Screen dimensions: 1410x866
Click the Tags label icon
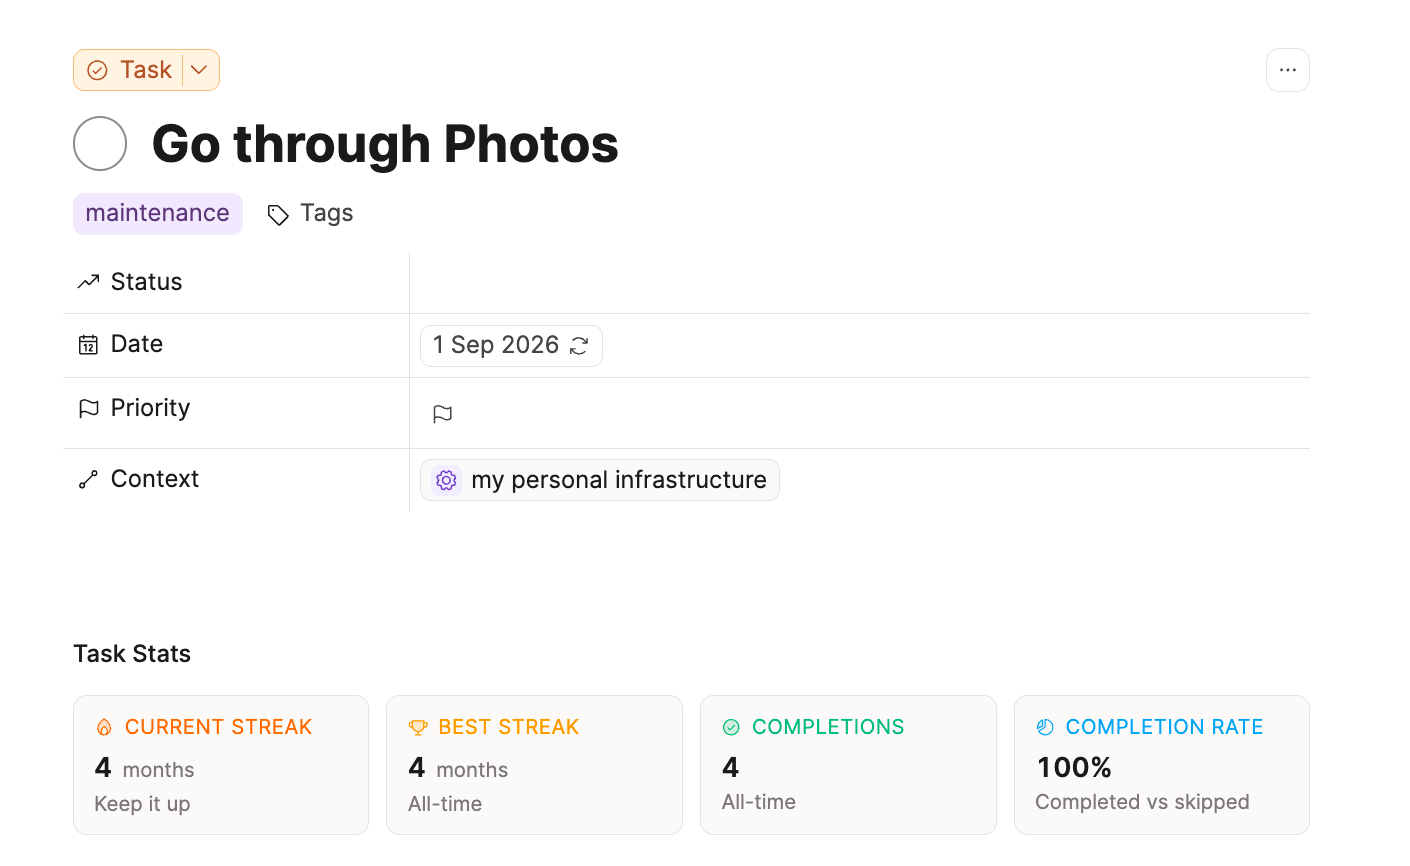(278, 214)
